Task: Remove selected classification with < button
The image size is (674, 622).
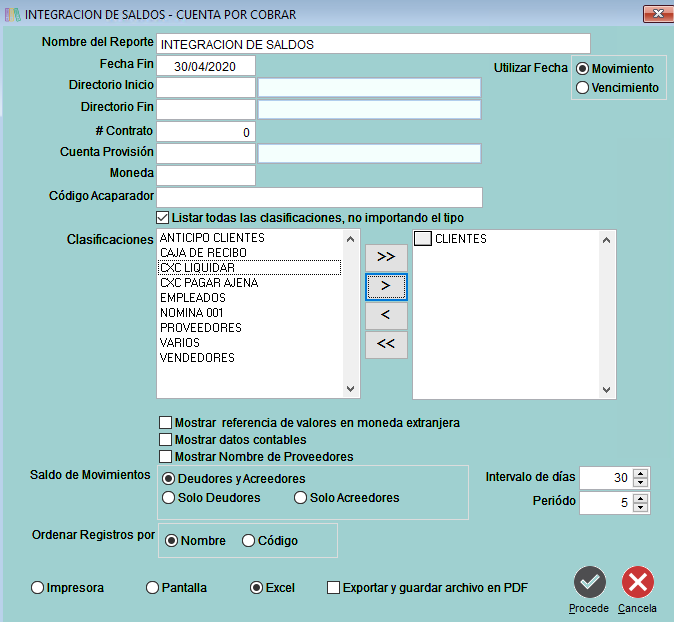Action: coord(386,316)
